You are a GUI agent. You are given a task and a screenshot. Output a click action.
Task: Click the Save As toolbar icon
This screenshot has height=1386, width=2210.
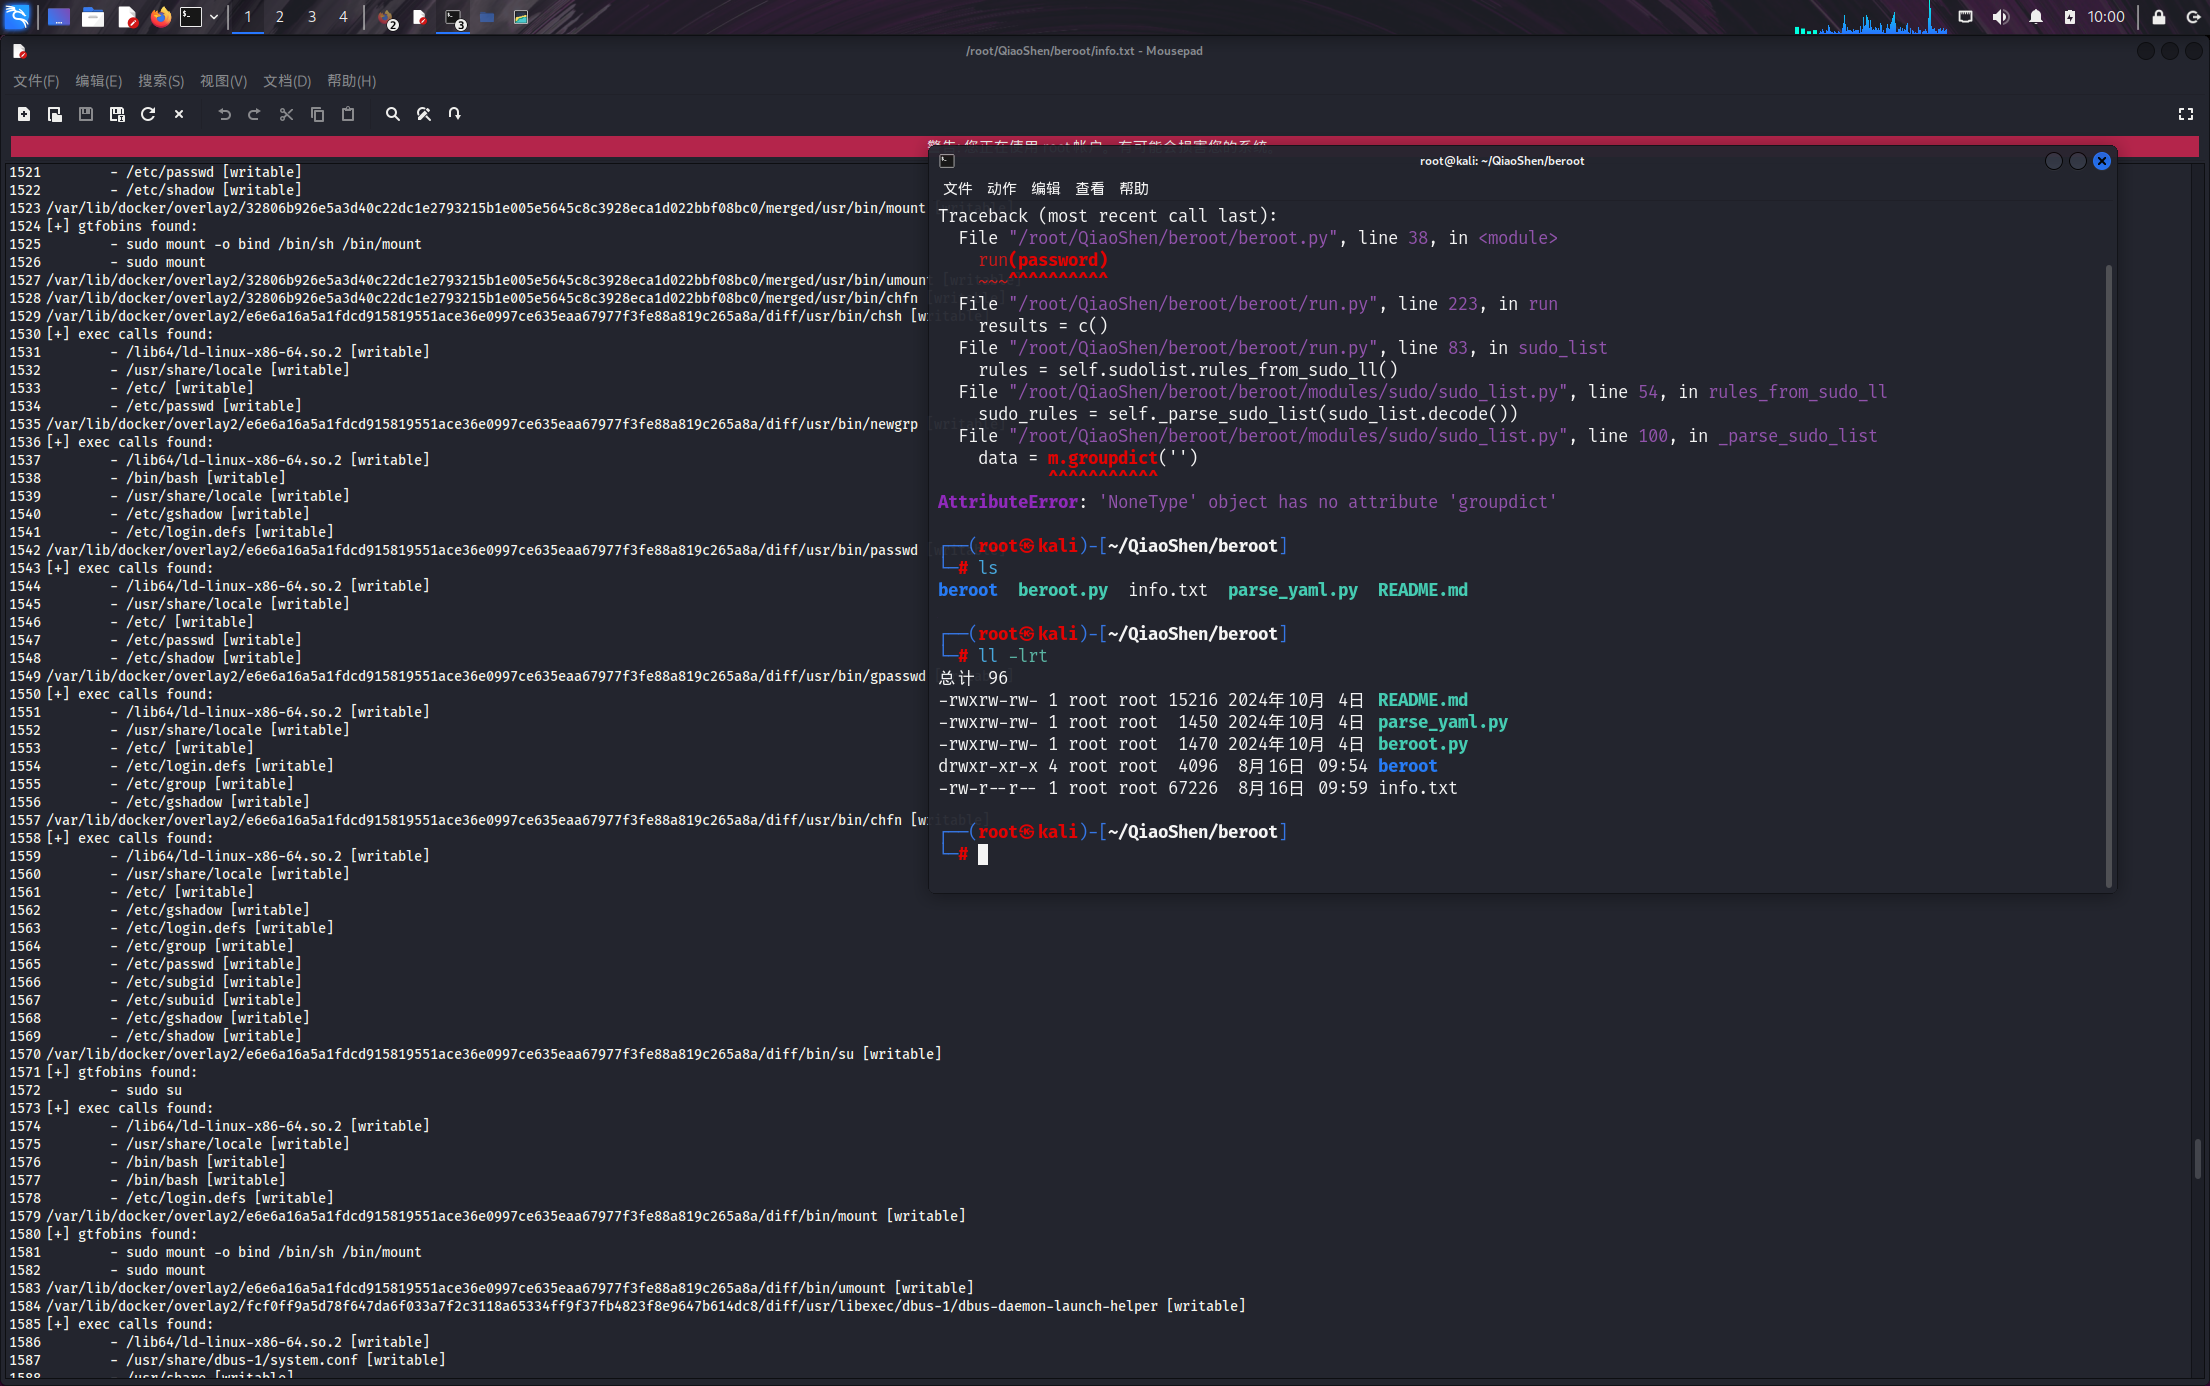[117, 114]
